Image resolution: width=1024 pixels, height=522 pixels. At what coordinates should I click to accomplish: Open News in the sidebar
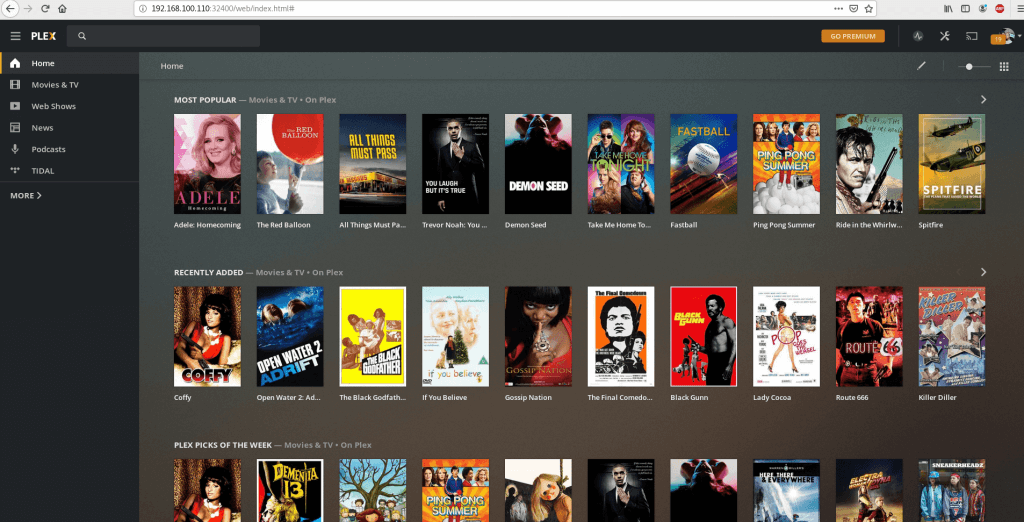69,127
